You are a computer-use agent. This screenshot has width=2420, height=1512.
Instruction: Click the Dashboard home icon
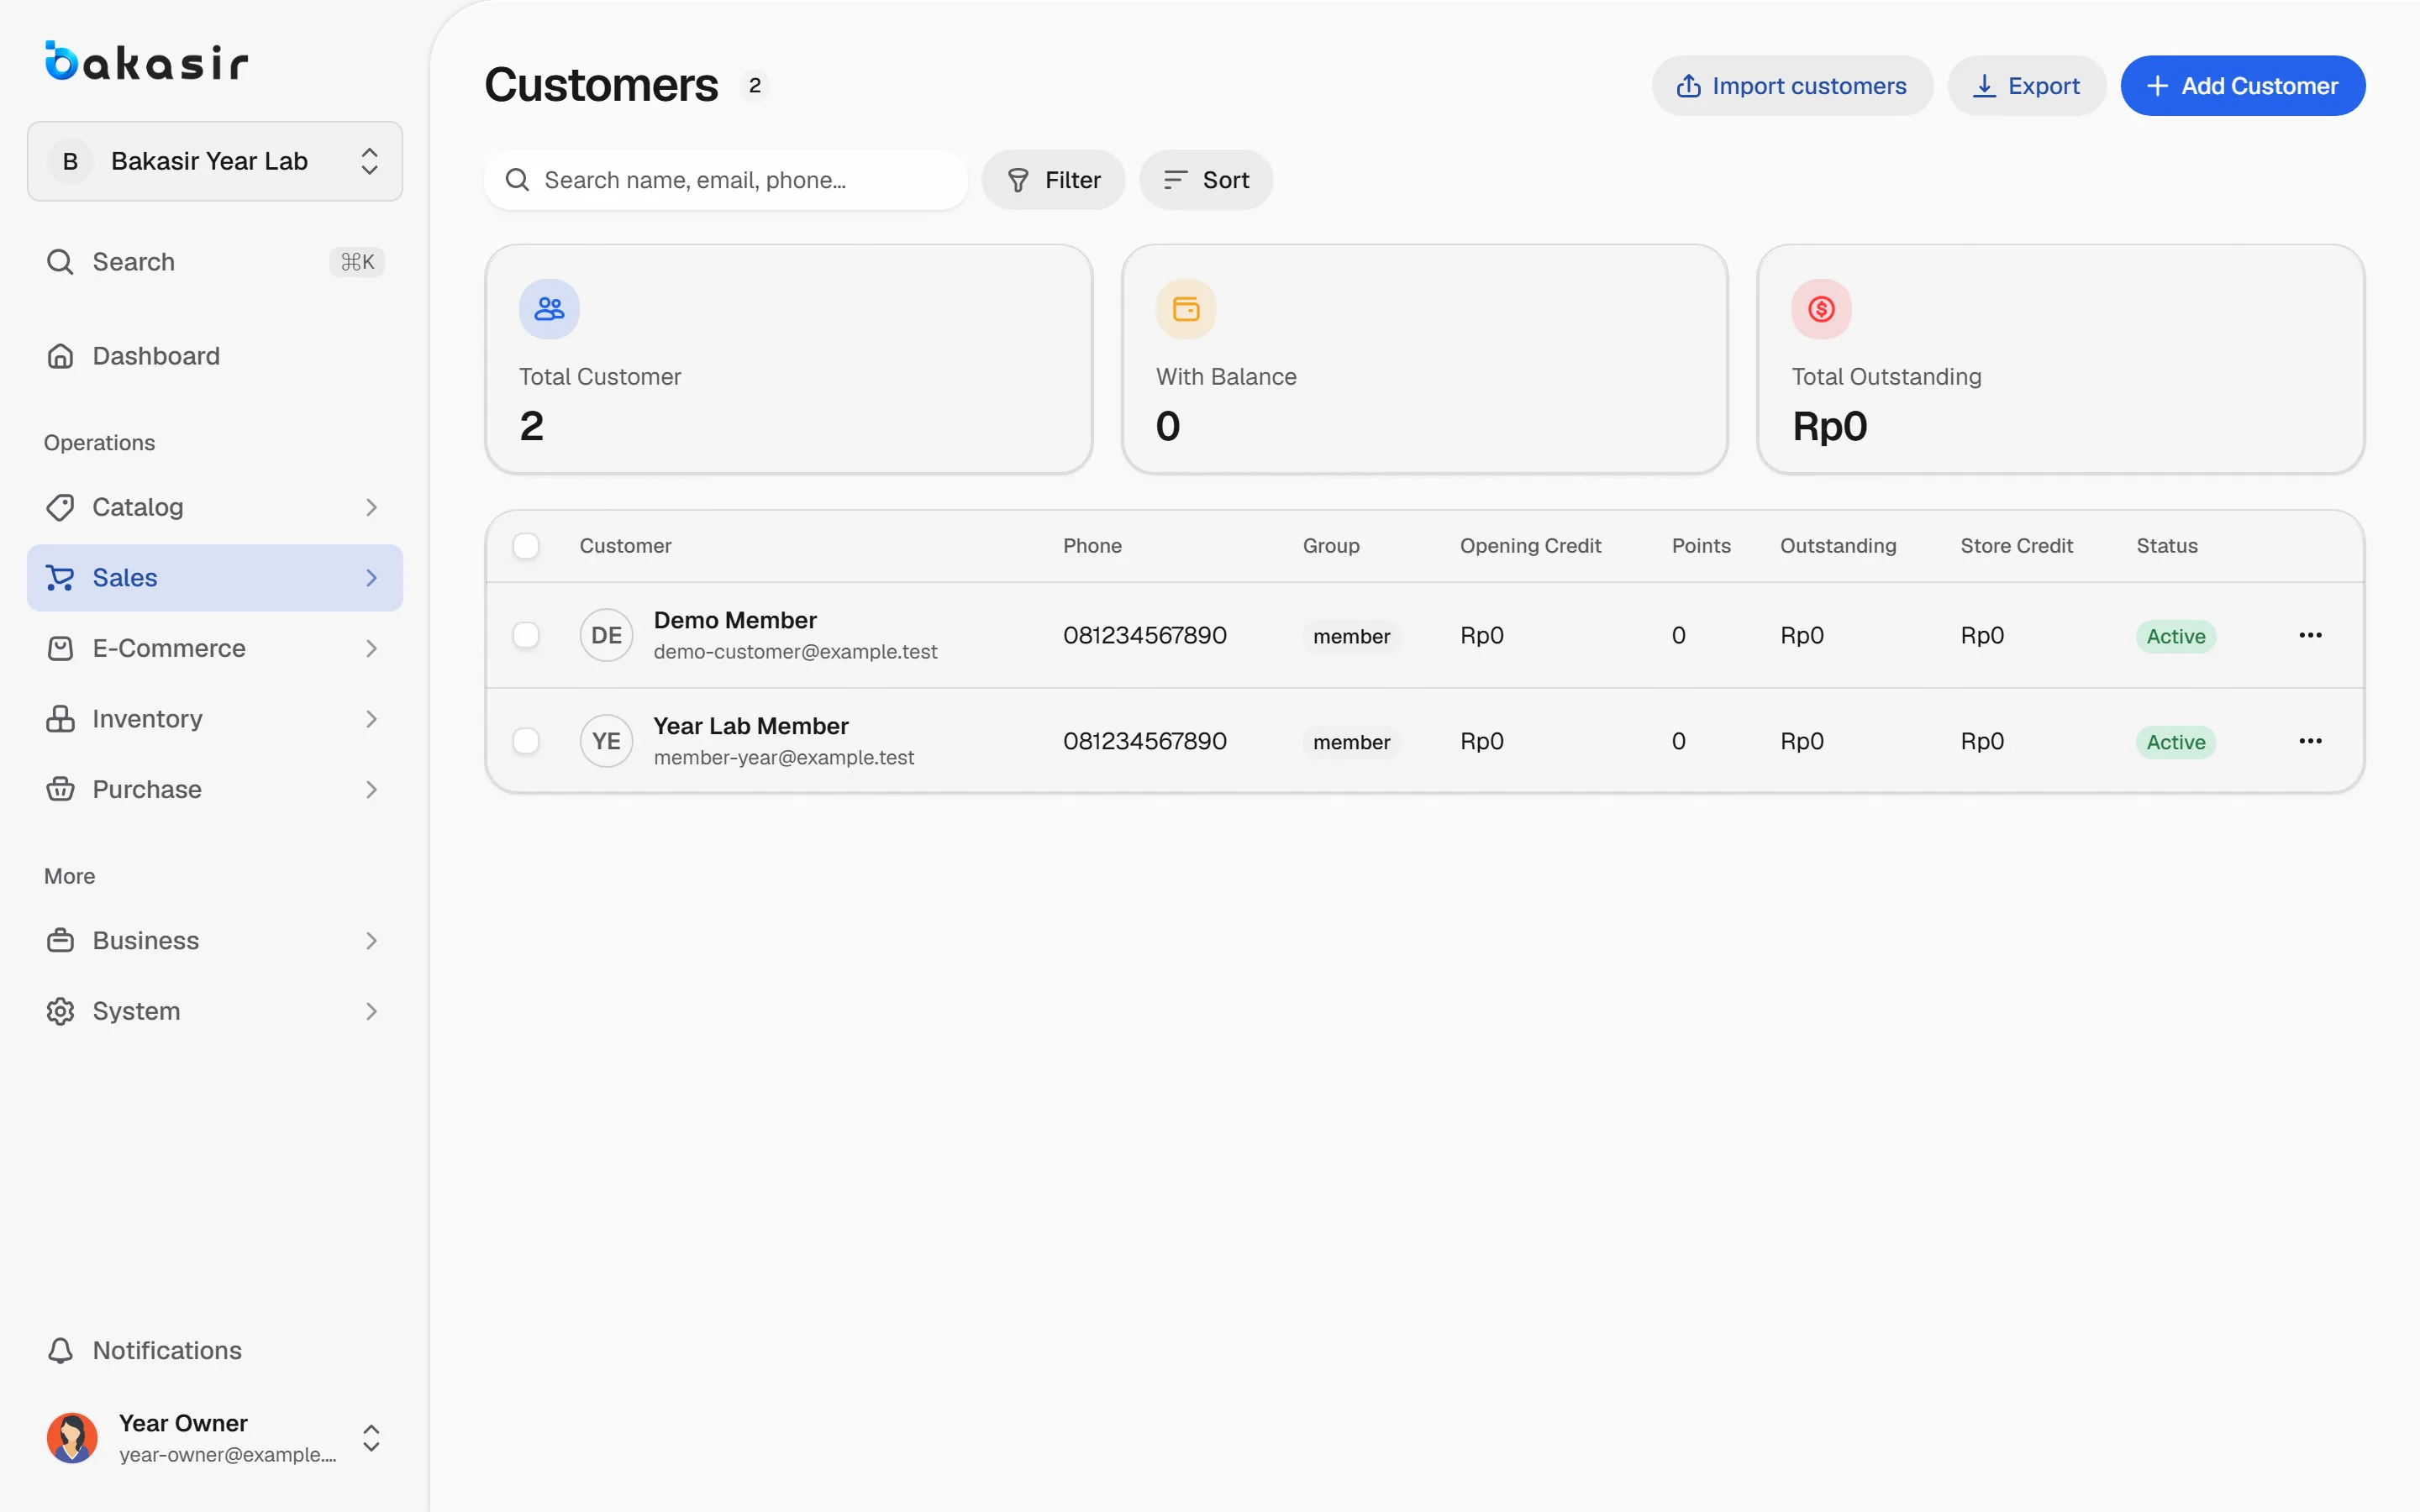[x=60, y=356]
